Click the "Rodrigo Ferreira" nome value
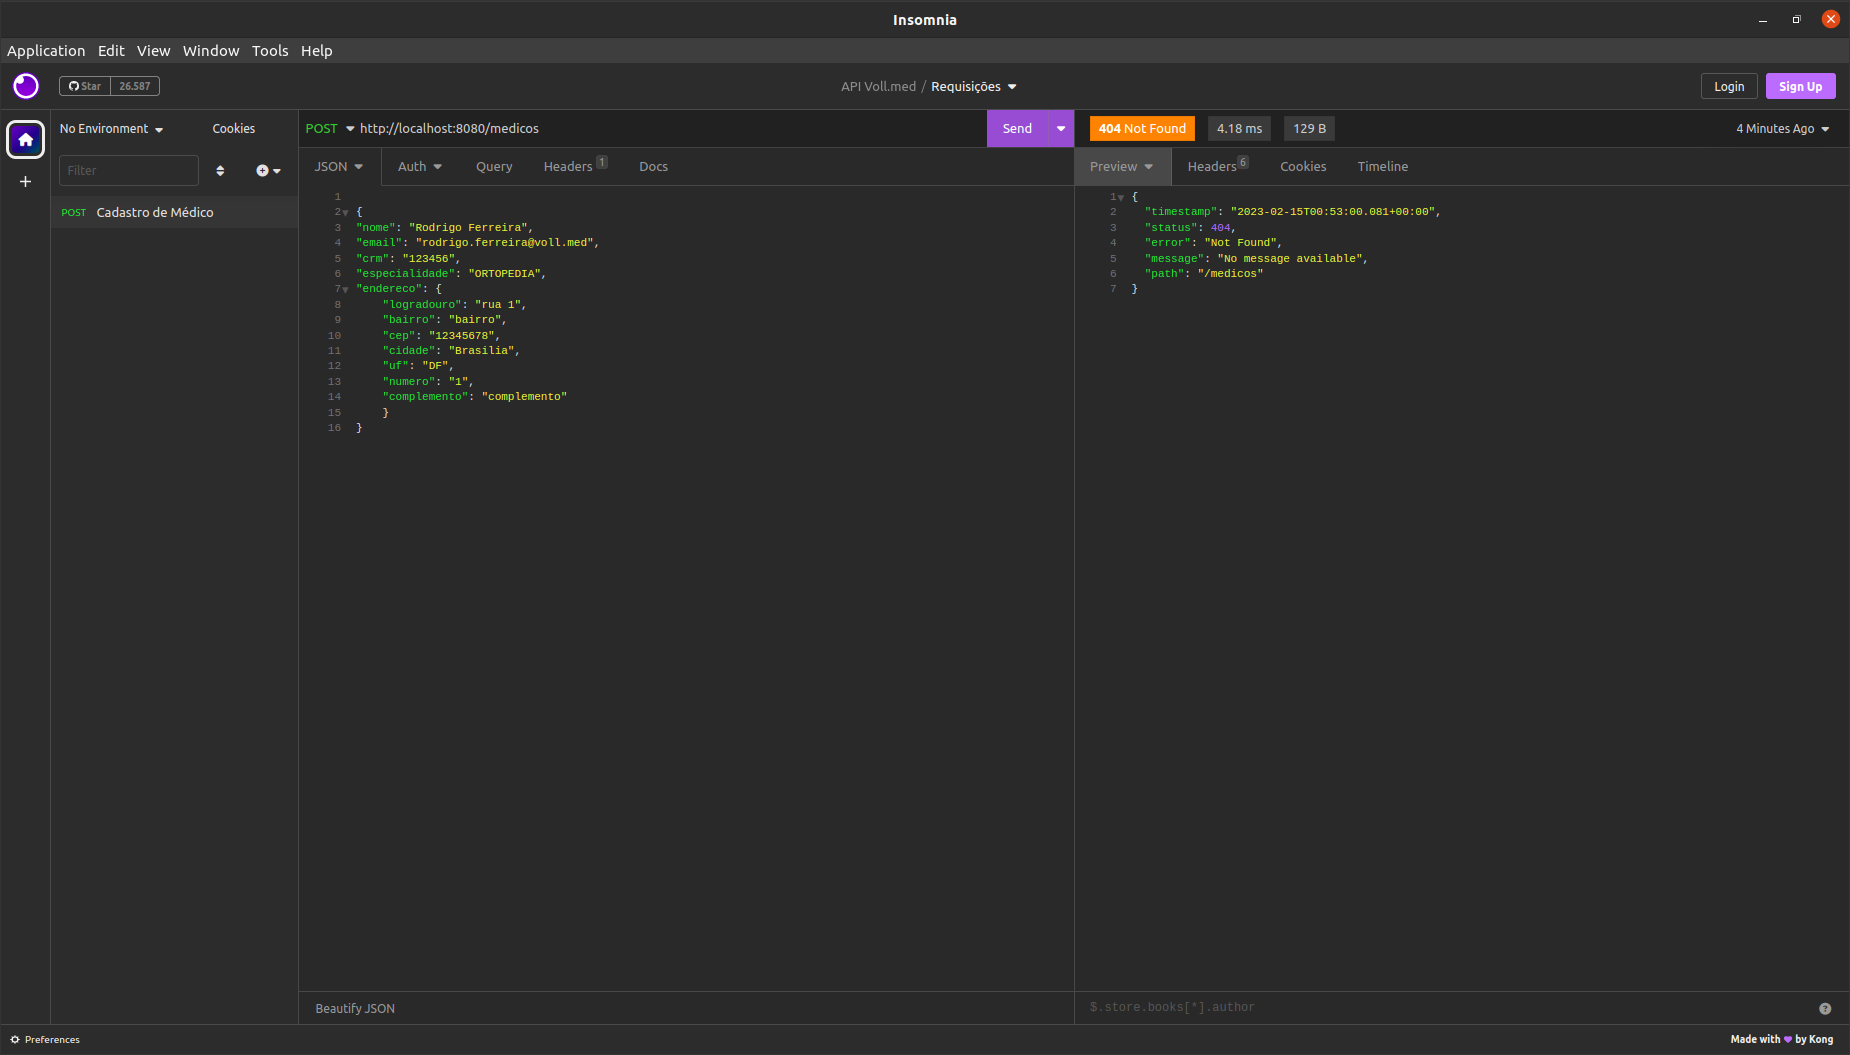This screenshot has height=1055, width=1850. (x=468, y=228)
